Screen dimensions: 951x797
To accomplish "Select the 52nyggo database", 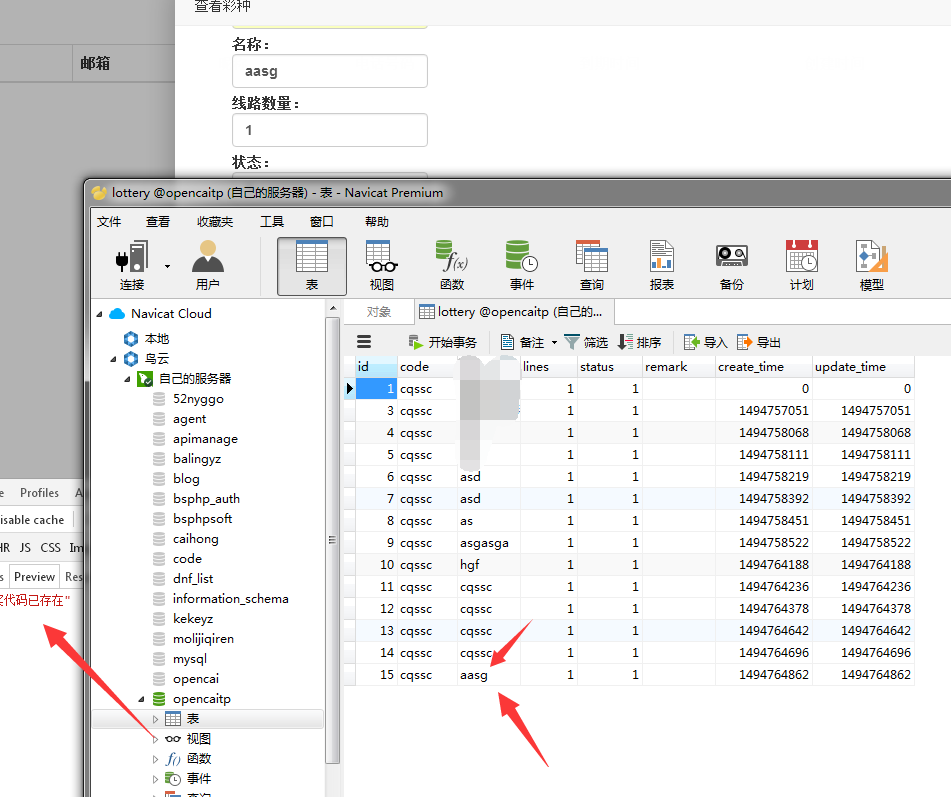I will point(198,398).
